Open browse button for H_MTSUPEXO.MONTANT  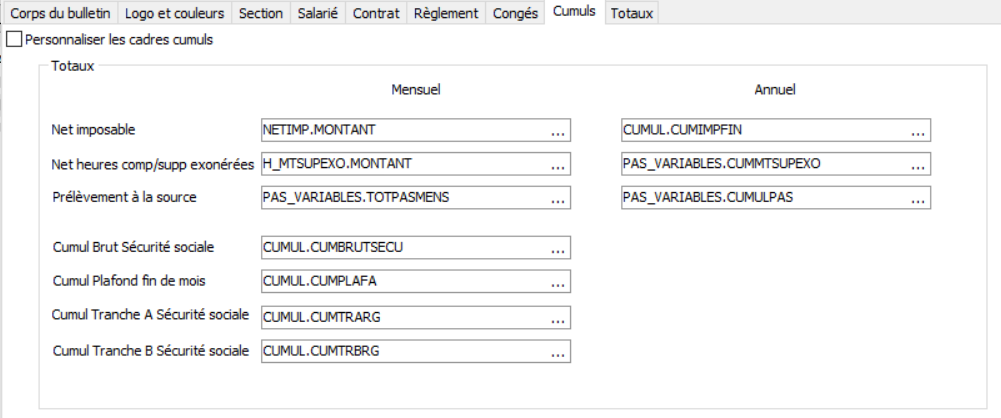click(558, 163)
